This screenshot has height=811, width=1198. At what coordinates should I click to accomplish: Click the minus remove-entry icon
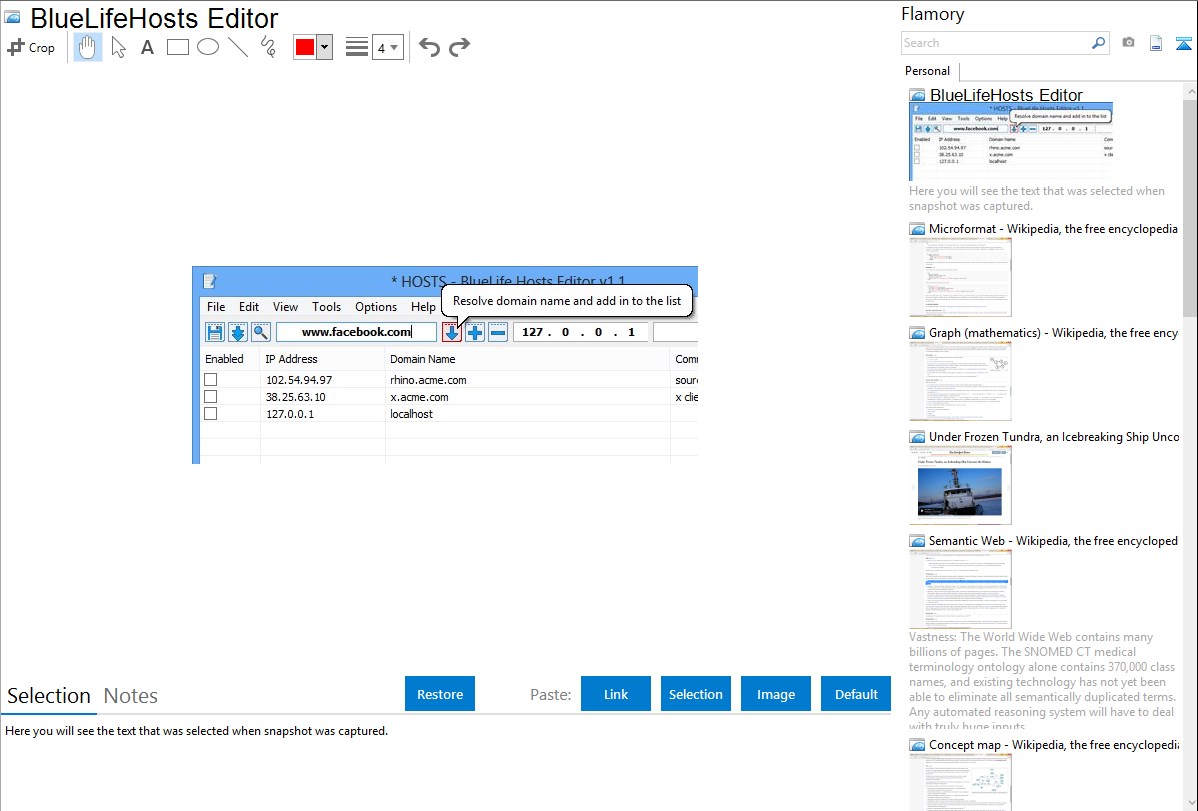(498, 332)
